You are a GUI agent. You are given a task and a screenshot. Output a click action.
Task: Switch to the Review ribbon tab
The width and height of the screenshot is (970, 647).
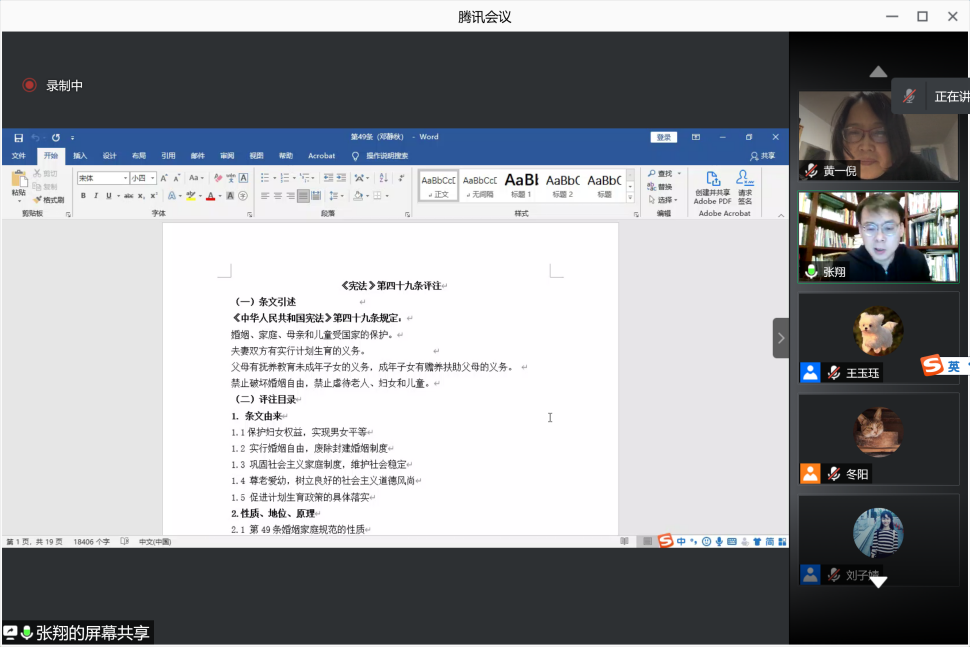point(227,156)
